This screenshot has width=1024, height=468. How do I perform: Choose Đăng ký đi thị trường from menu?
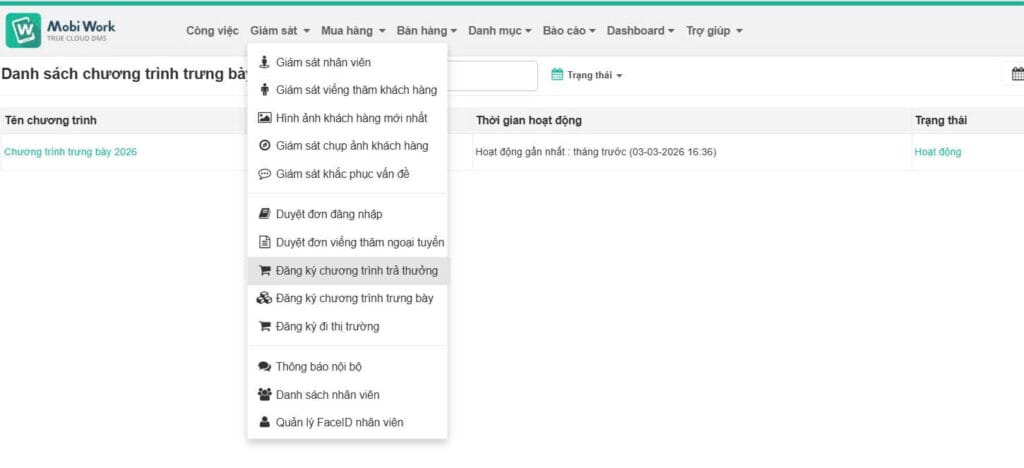tap(327, 326)
